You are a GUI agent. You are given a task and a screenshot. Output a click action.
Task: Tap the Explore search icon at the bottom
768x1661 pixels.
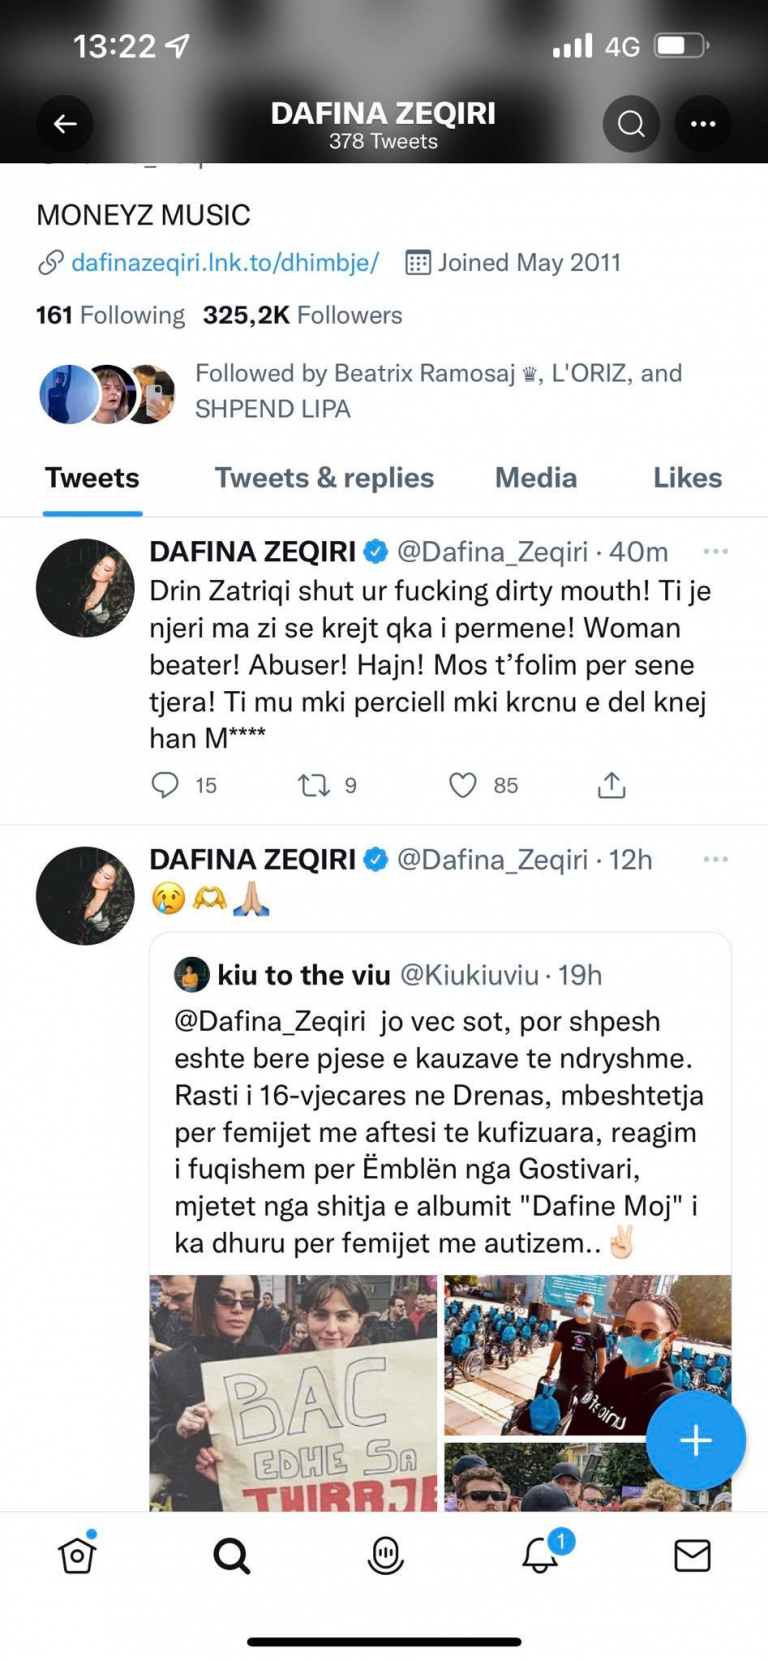[230, 1555]
